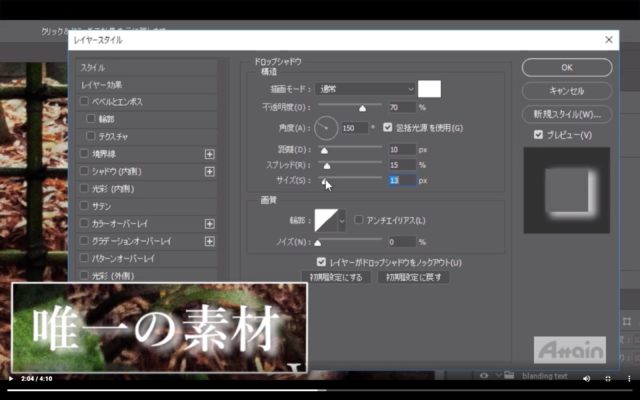This screenshot has width=640, height=400.
Task: Select レイヤー効果 in the left list
Action: click(147, 84)
